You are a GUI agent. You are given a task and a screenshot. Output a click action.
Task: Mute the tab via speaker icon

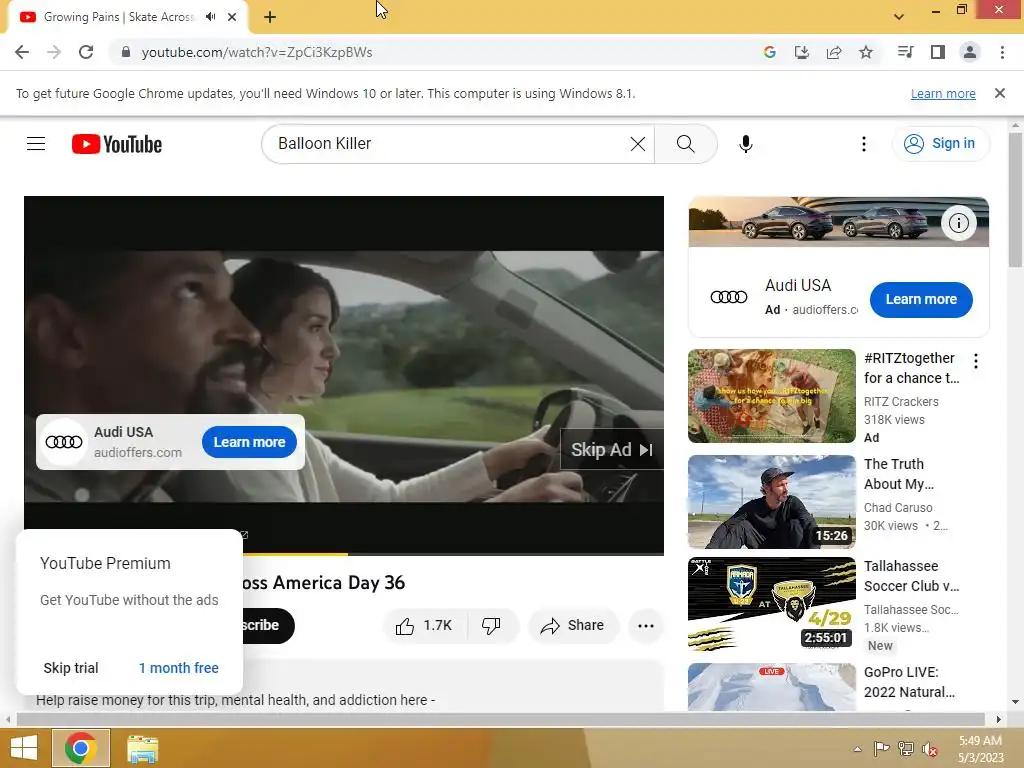point(210,17)
